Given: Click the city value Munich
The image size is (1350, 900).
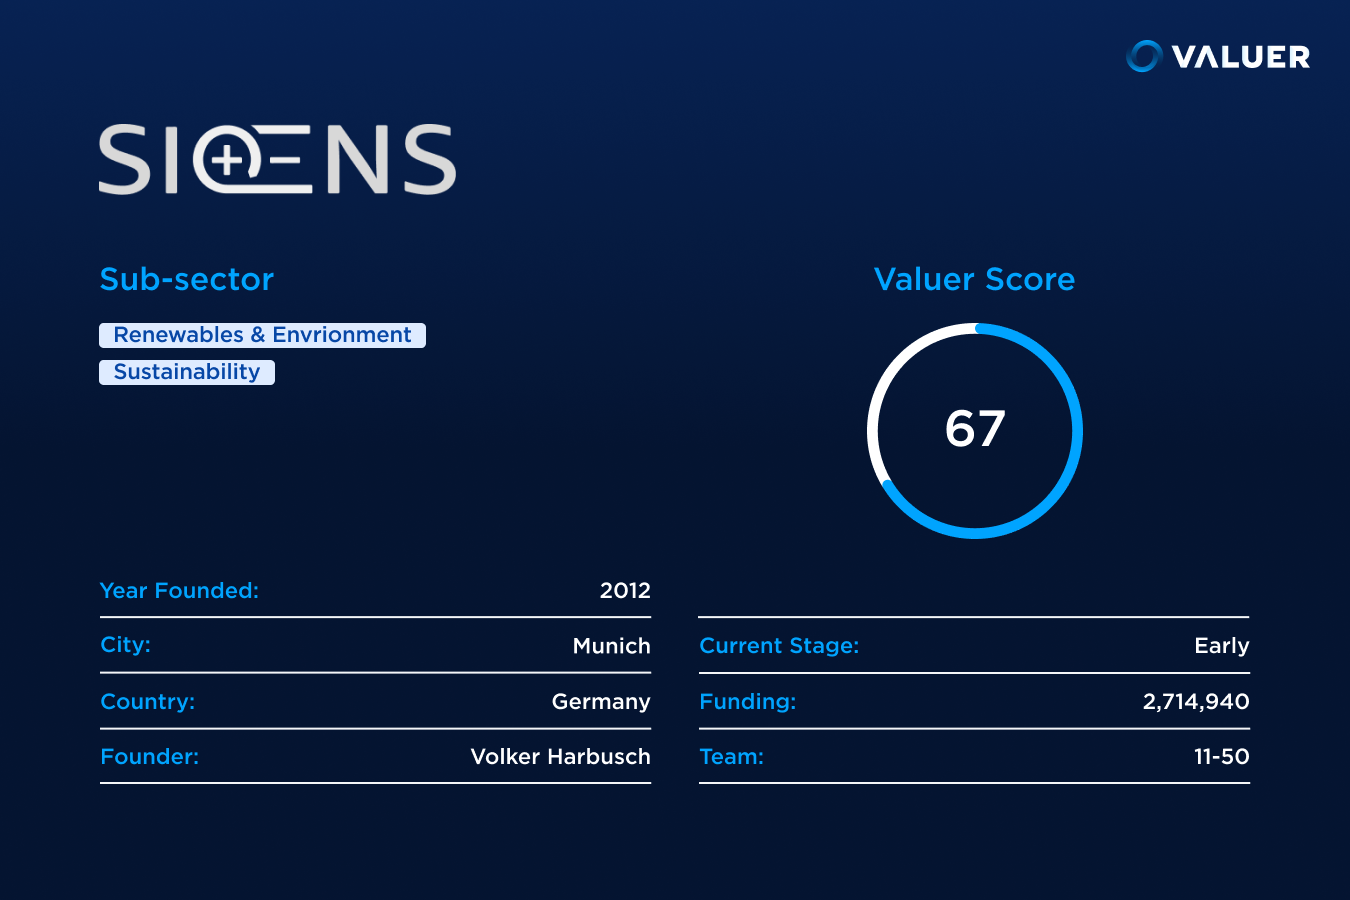Looking at the screenshot, I should (x=611, y=646).
